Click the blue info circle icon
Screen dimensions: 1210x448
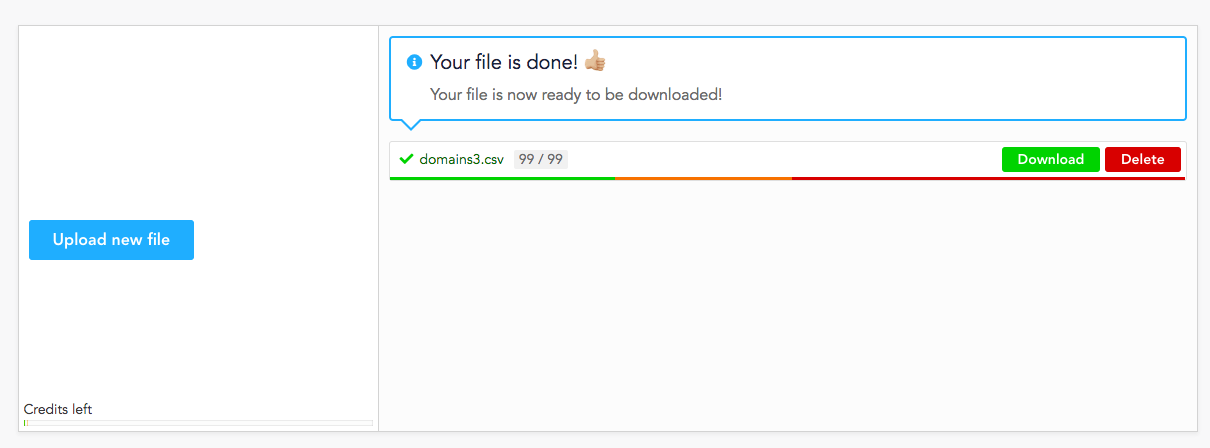point(414,62)
